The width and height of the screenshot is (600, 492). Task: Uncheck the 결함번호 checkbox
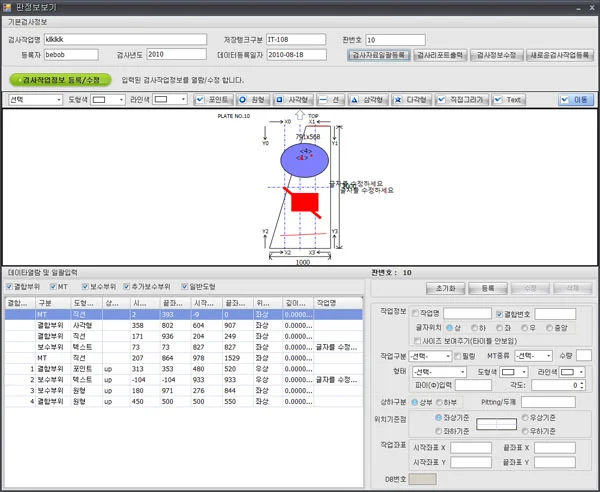tap(499, 314)
